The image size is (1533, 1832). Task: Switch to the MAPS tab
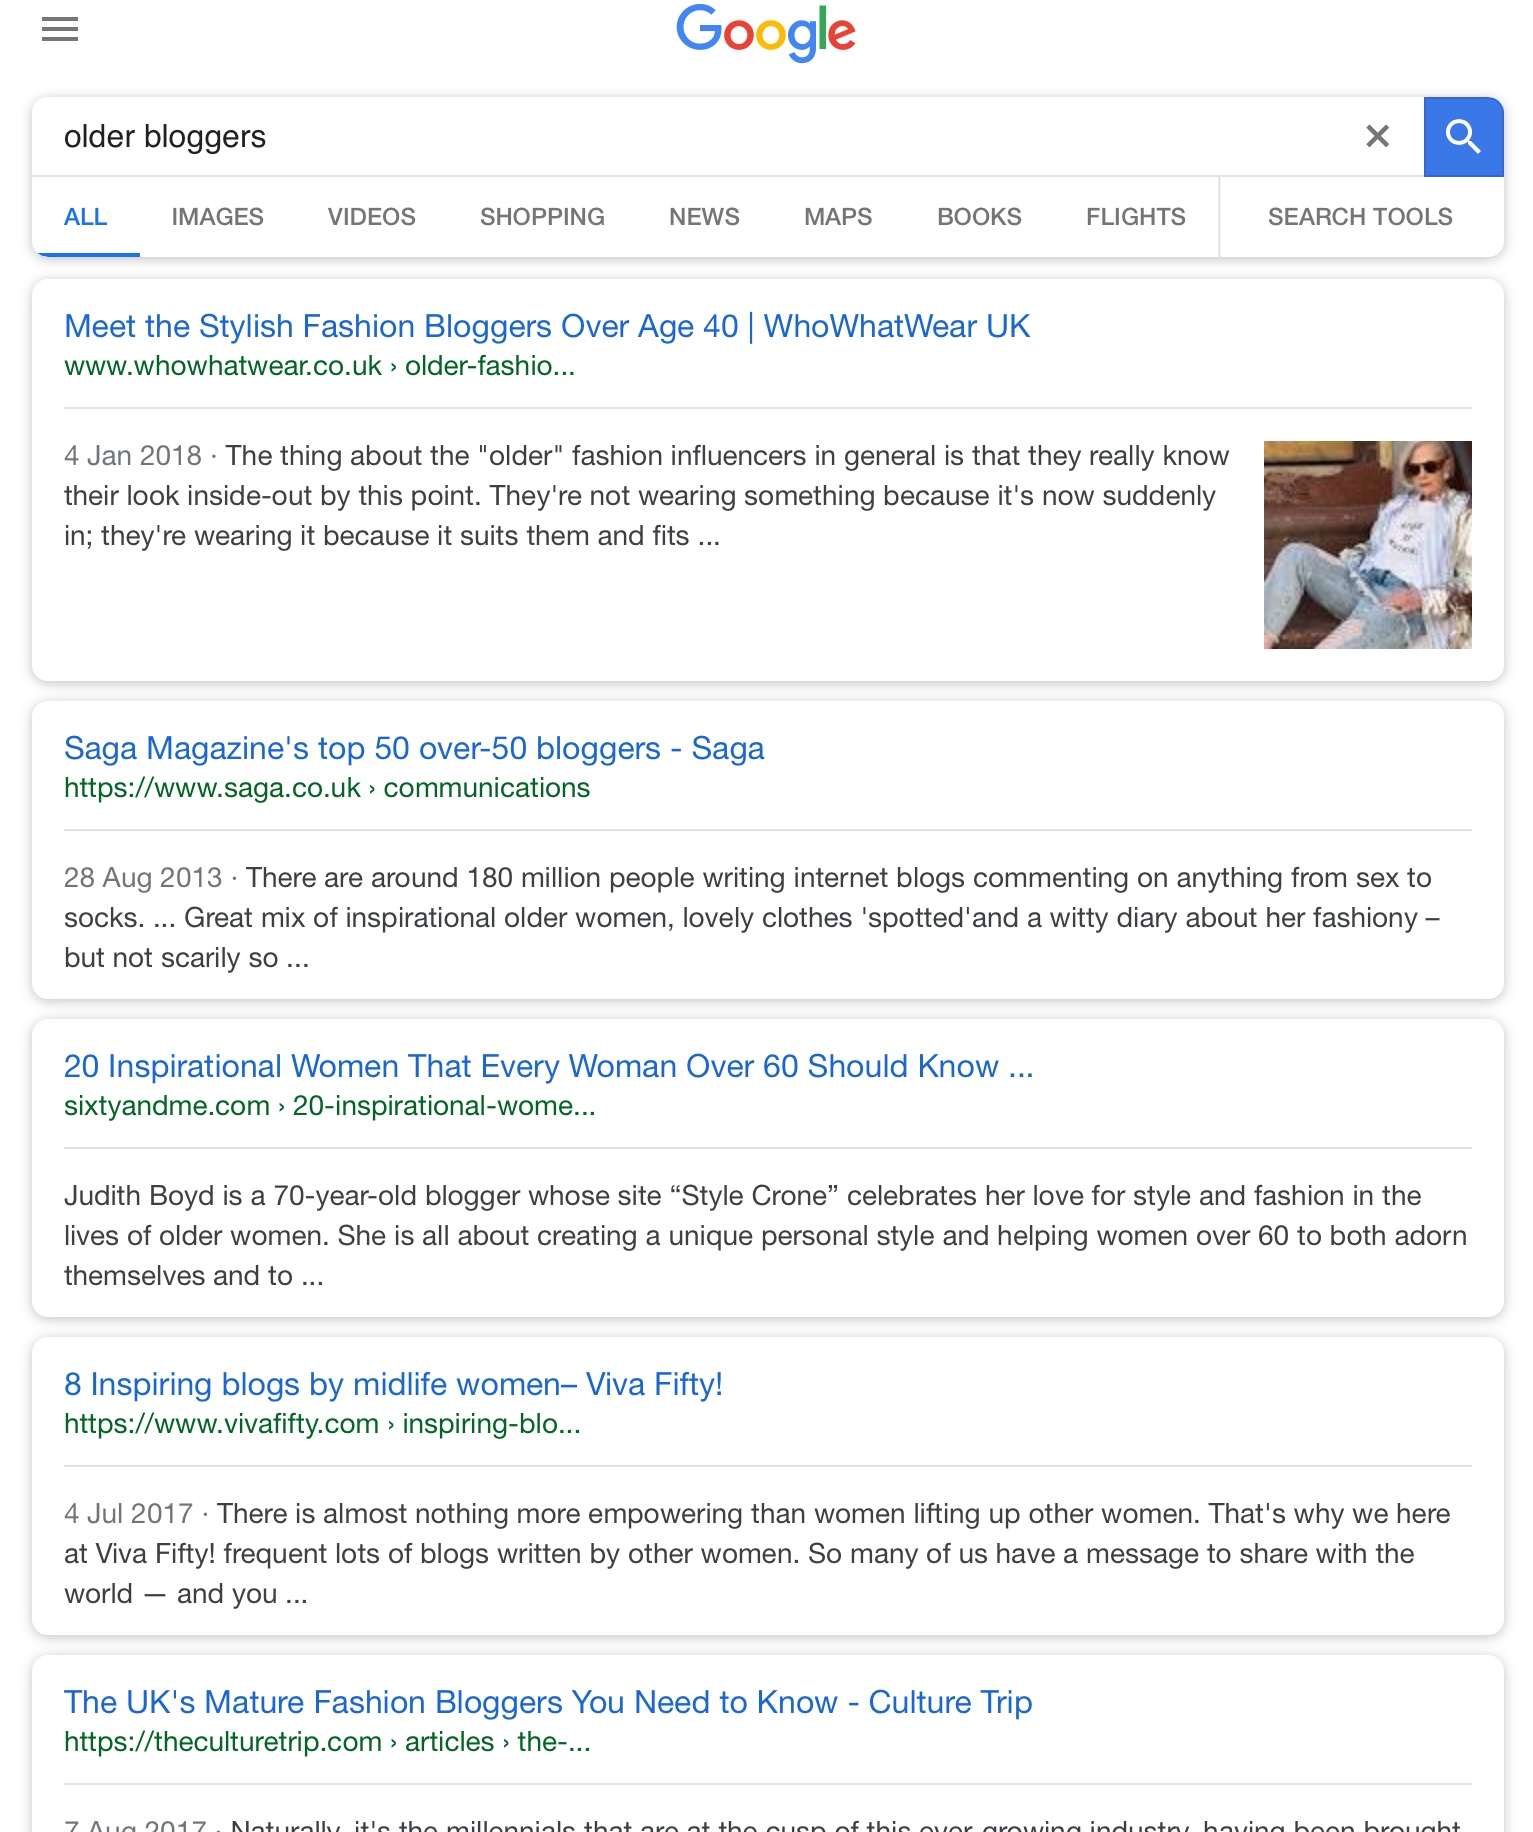838,217
